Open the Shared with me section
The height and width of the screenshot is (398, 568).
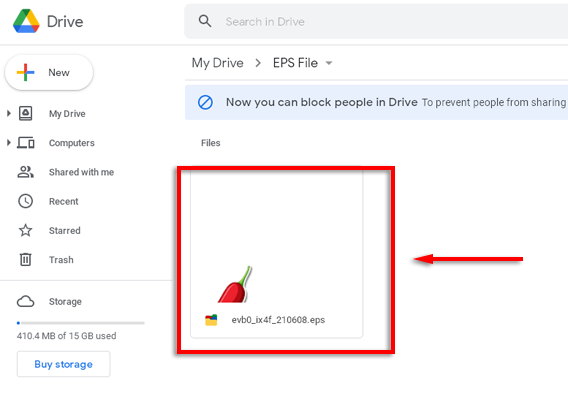[x=82, y=172]
